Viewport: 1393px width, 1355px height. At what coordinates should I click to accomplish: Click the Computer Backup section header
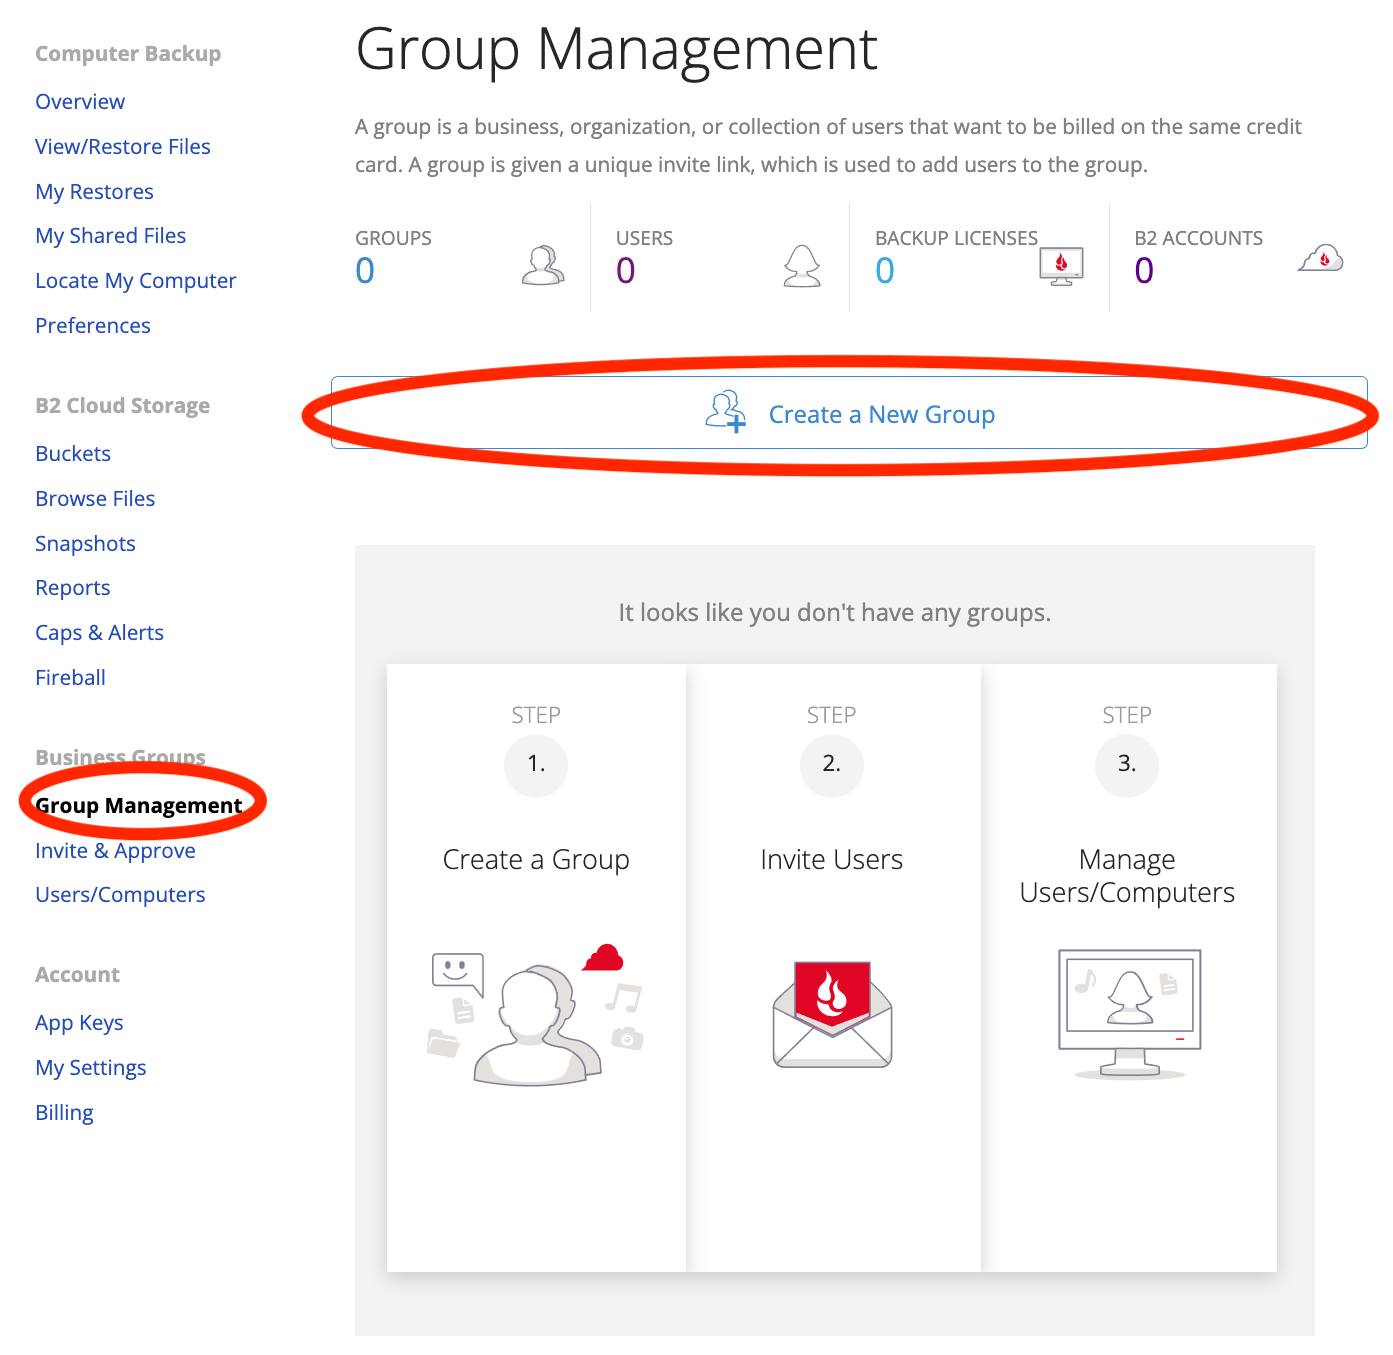(128, 54)
